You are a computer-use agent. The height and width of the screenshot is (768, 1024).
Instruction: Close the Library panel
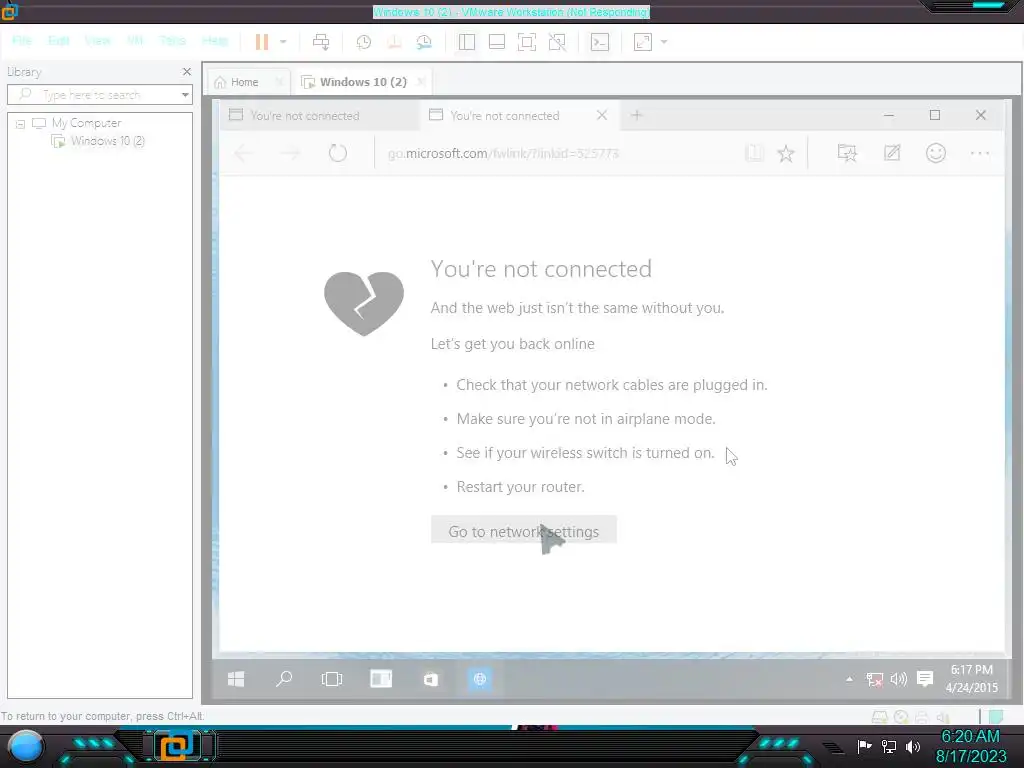[x=187, y=72]
